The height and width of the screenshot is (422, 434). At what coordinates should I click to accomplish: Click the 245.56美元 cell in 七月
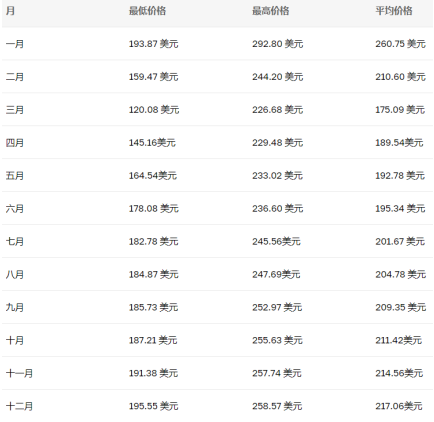point(276,241)
